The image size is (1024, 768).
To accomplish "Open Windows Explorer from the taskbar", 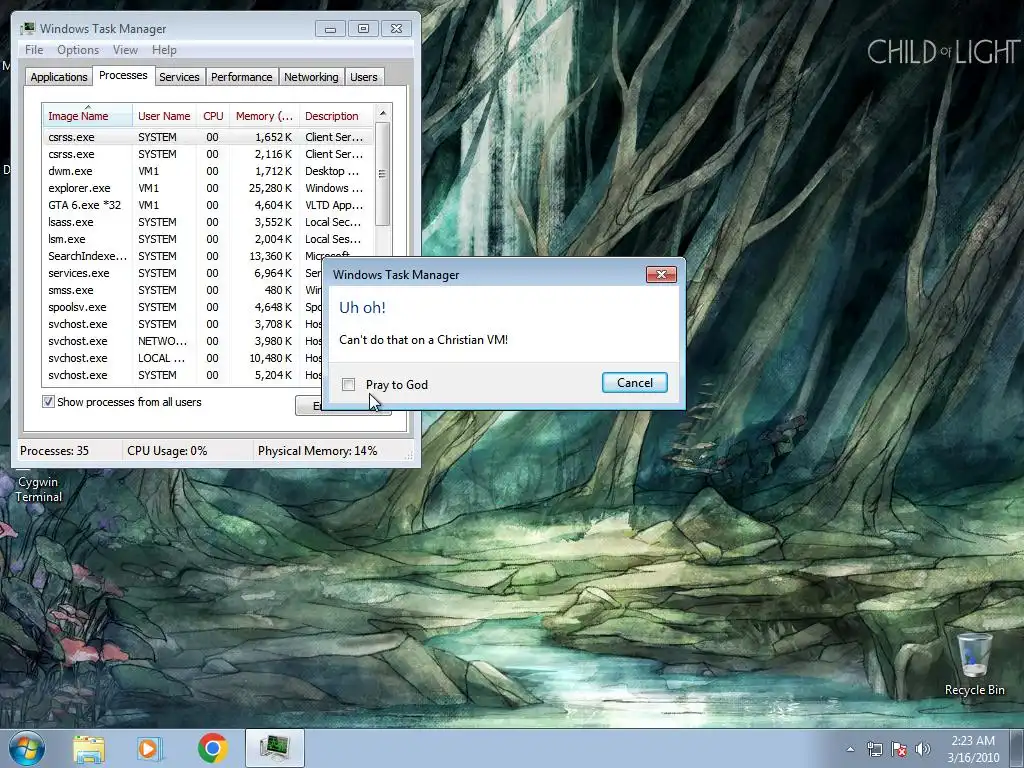I will pos(89,749).
